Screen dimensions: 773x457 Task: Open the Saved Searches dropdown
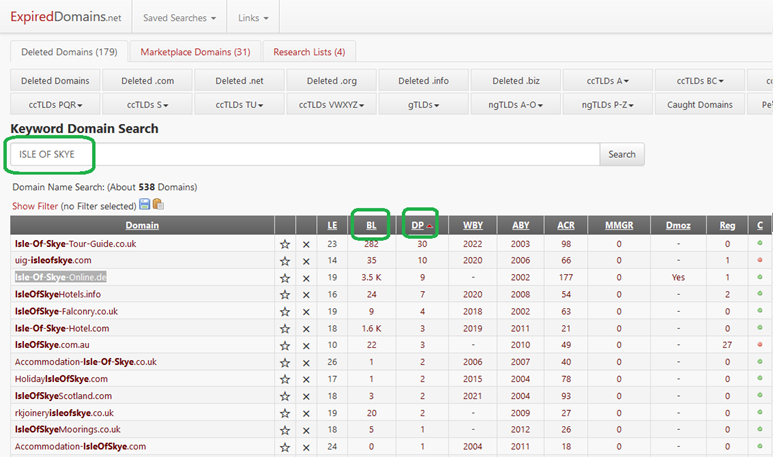179,18
